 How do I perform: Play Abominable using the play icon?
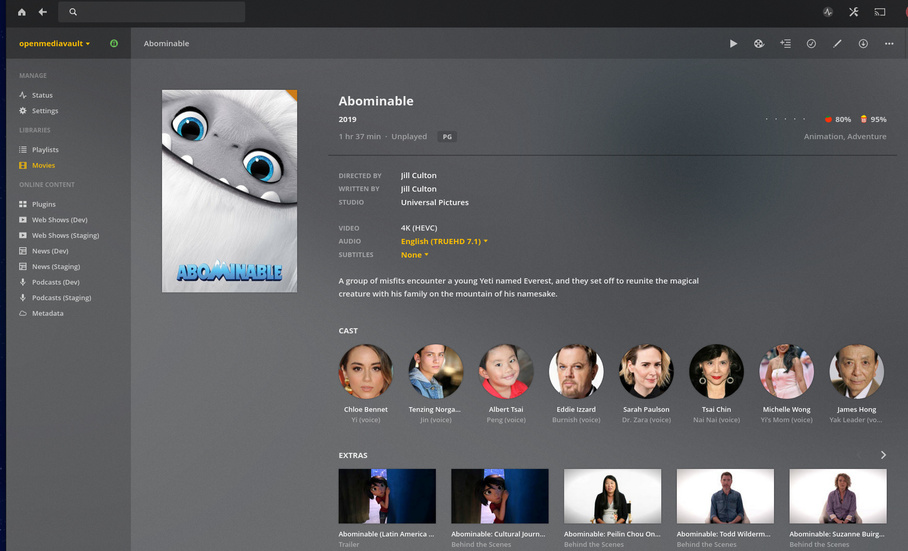[x=733, y=43]
